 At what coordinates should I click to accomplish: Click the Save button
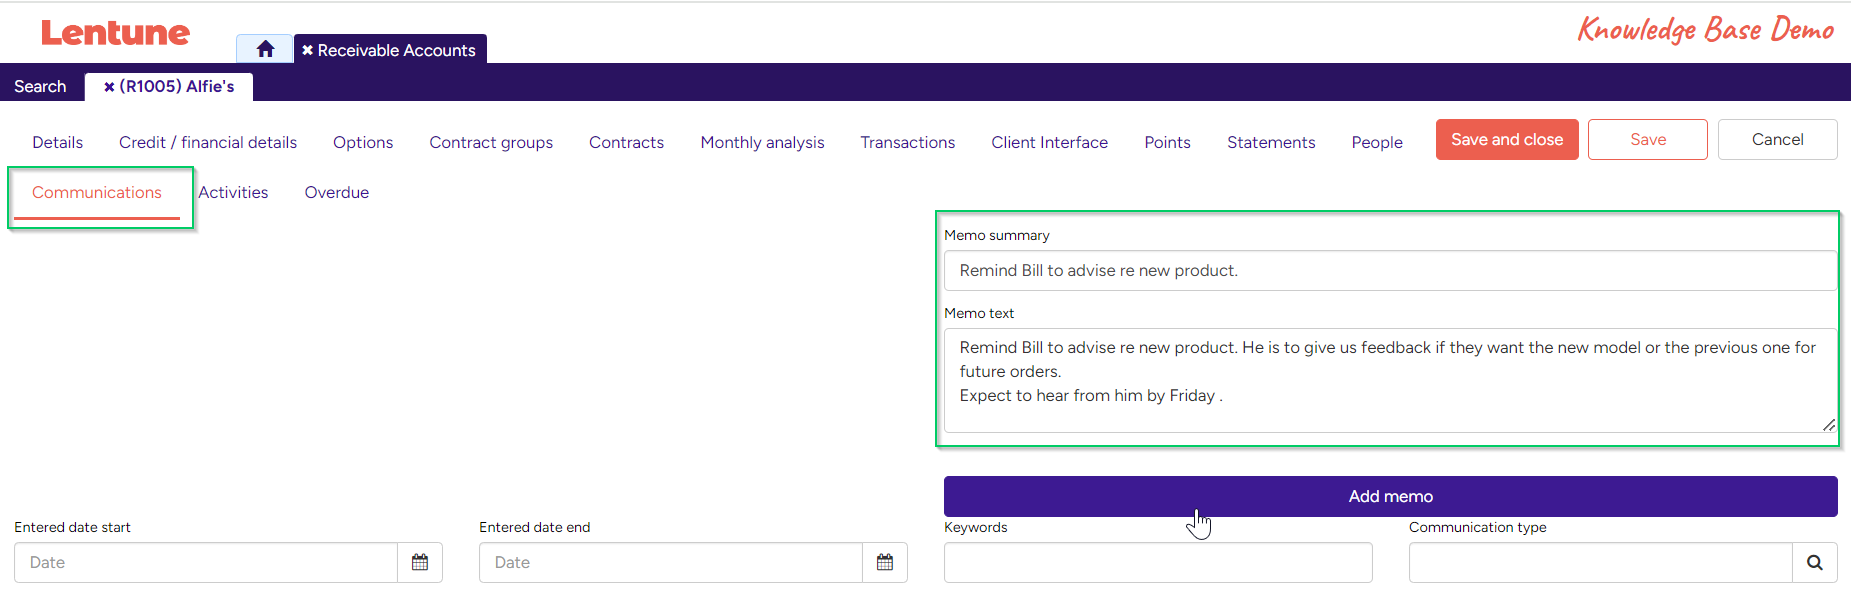pos(1648,140)
